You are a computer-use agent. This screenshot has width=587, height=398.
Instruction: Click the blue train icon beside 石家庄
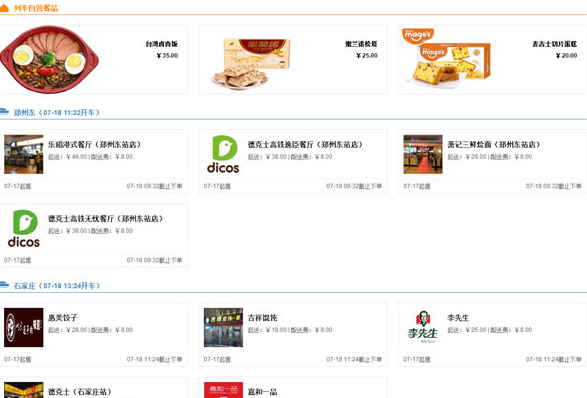(x=4, y=285)
